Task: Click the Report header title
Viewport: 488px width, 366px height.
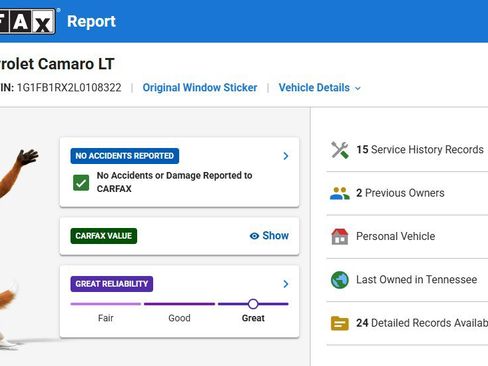Action: (91, 21)
